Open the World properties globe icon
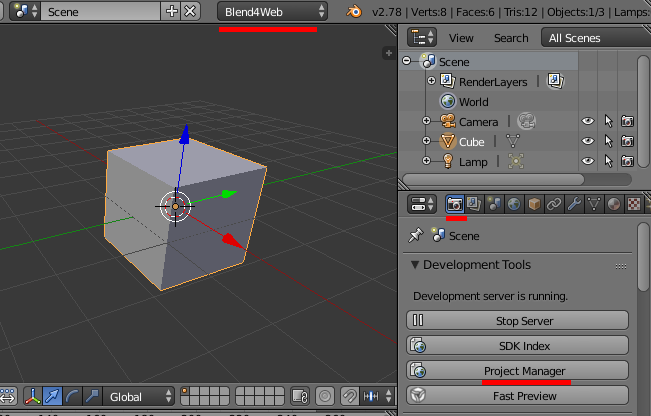 click(514, 204)
